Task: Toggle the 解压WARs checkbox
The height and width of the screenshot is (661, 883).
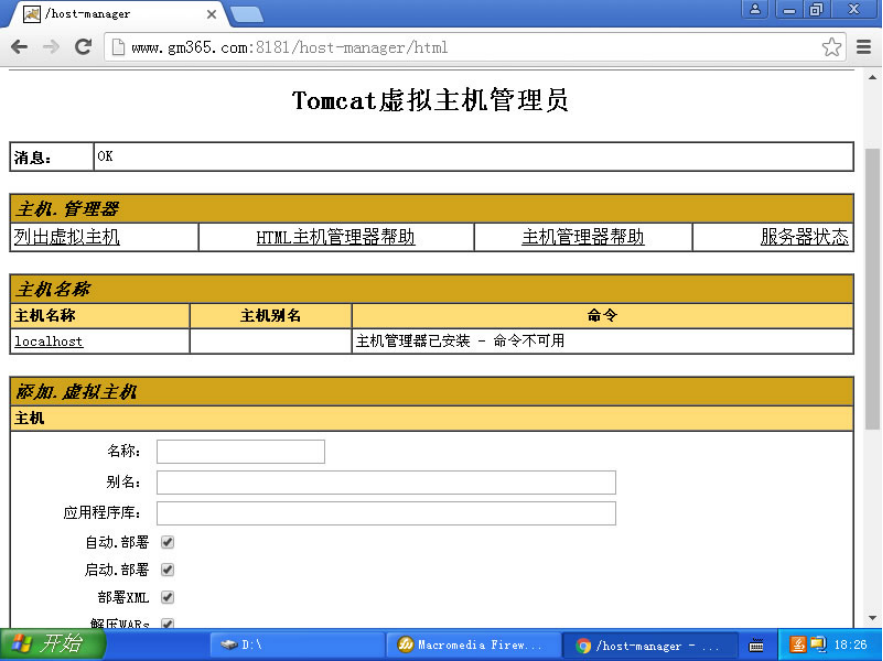Action: (167, 623)
